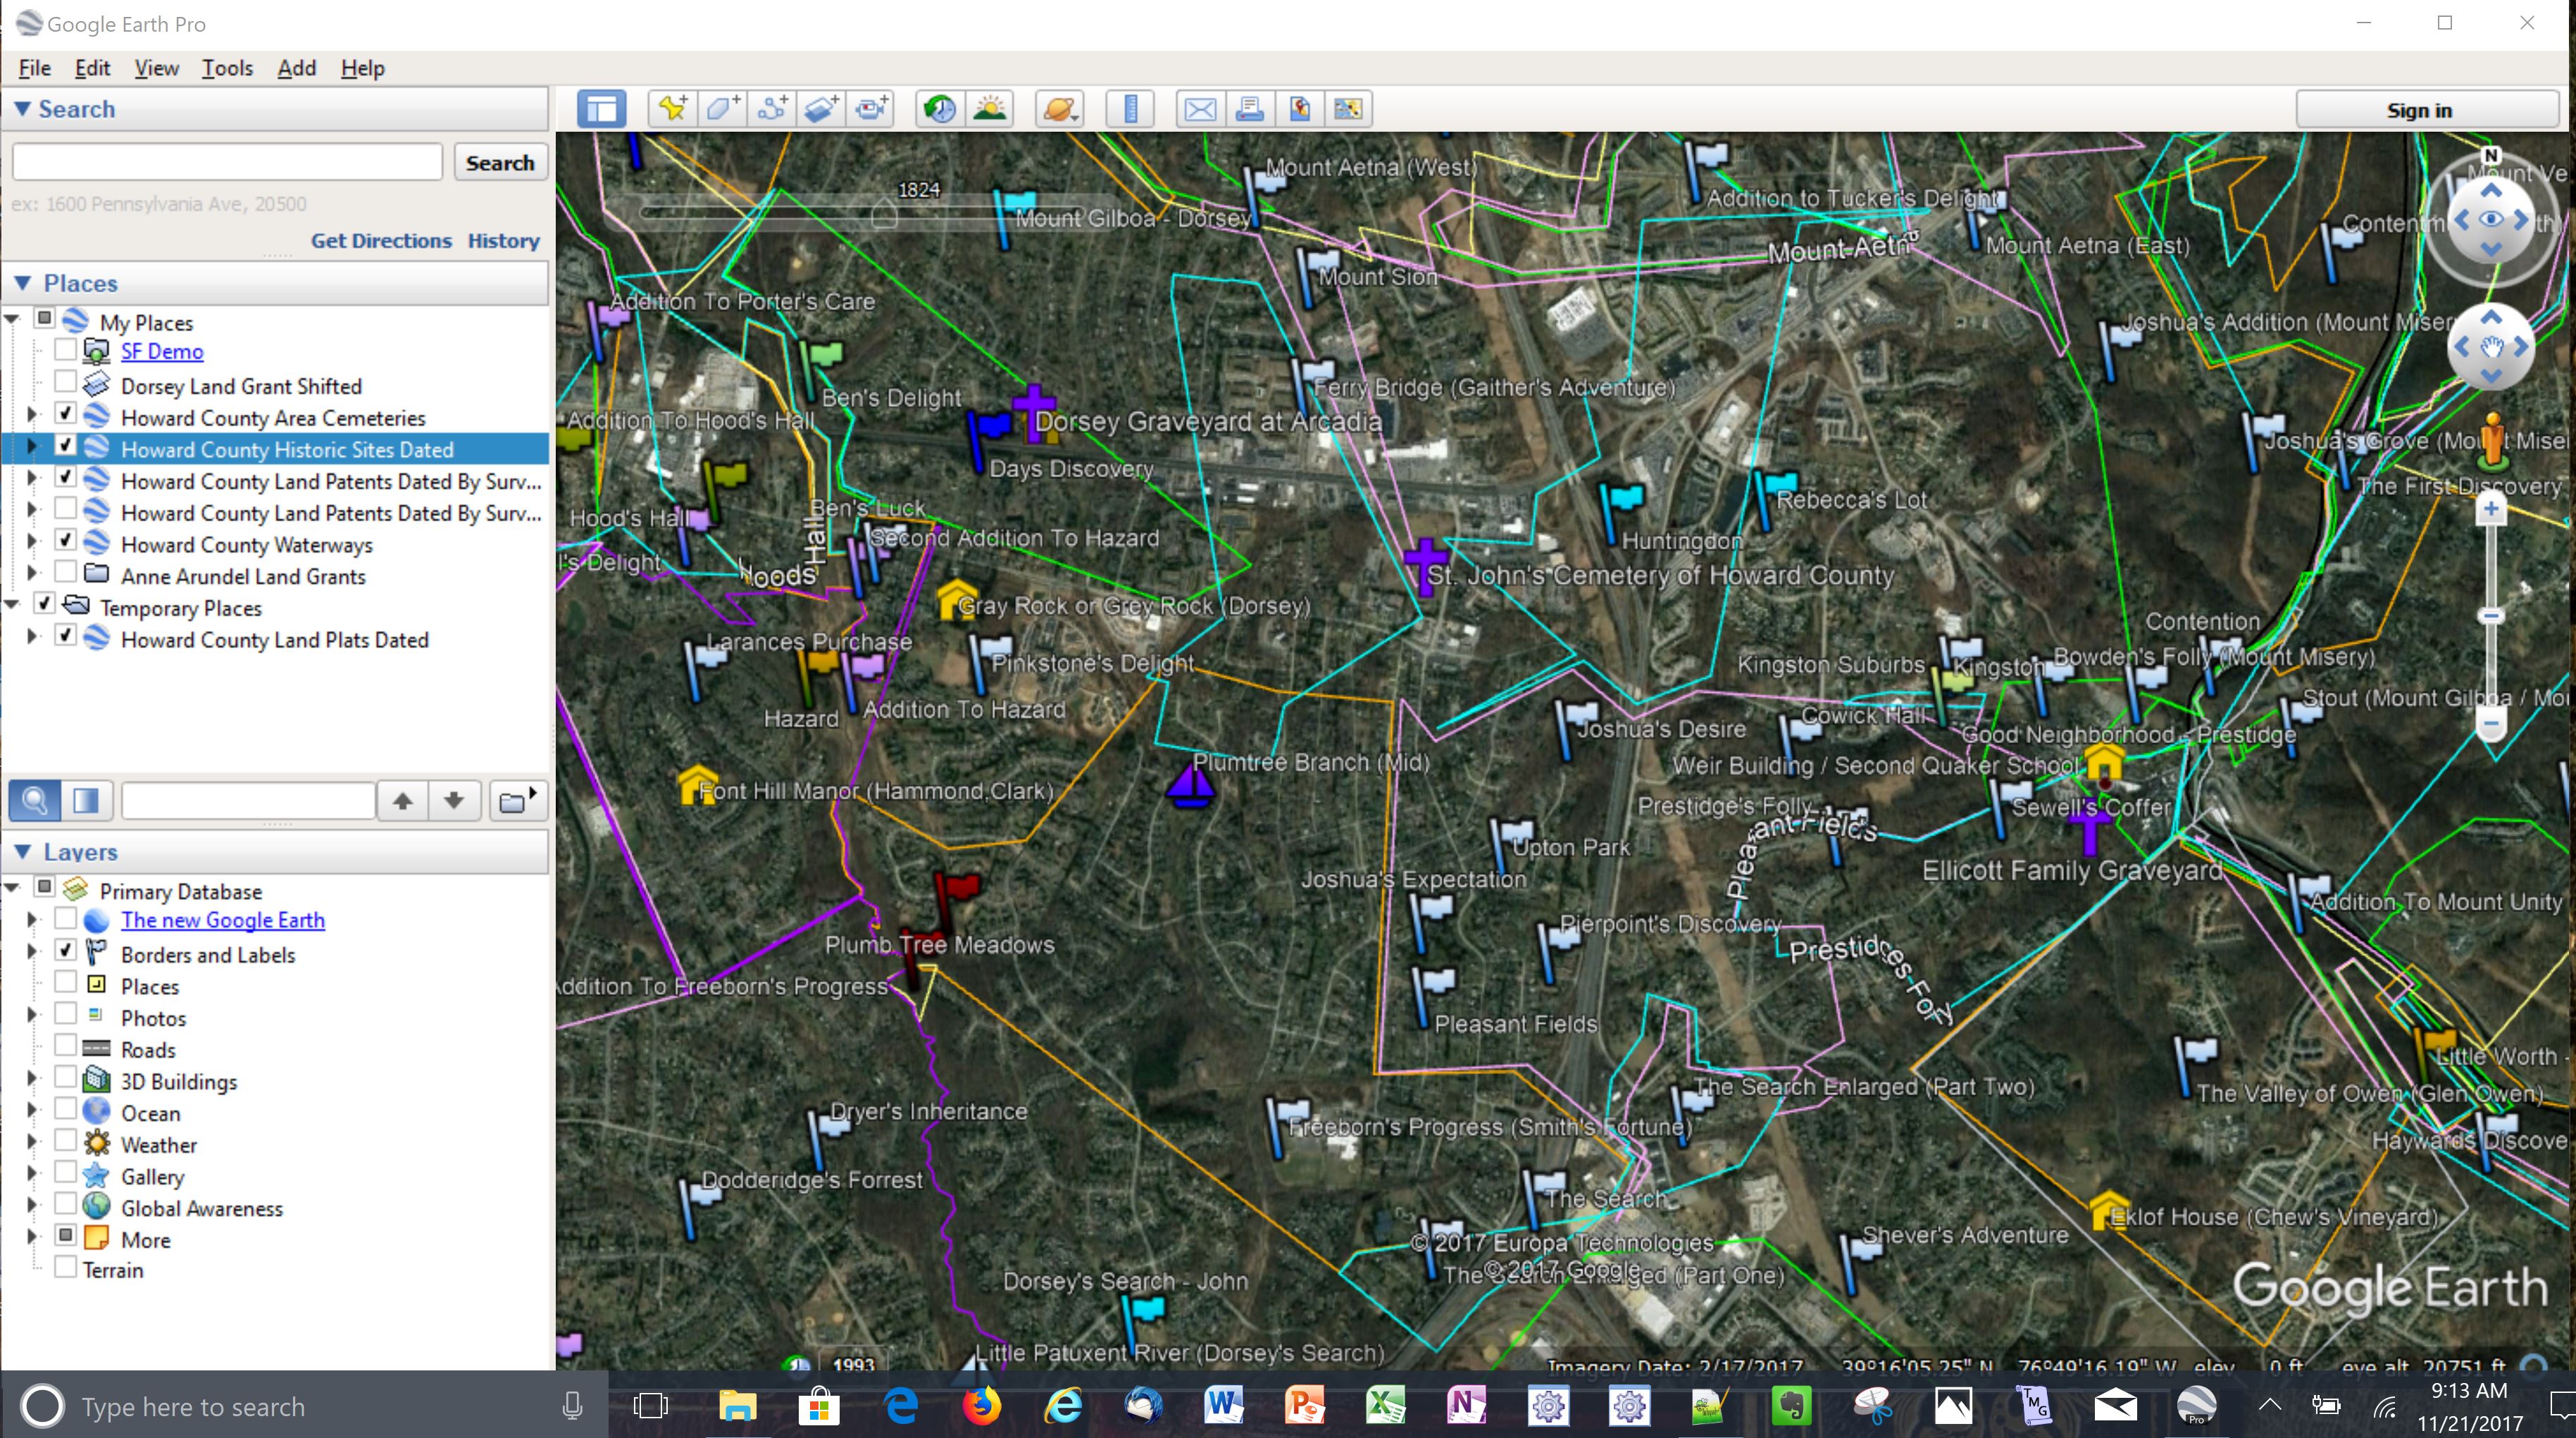Enable Dorsey Land Grant Shifted checkbox
2576x1438 pixels.
[65, 382]
